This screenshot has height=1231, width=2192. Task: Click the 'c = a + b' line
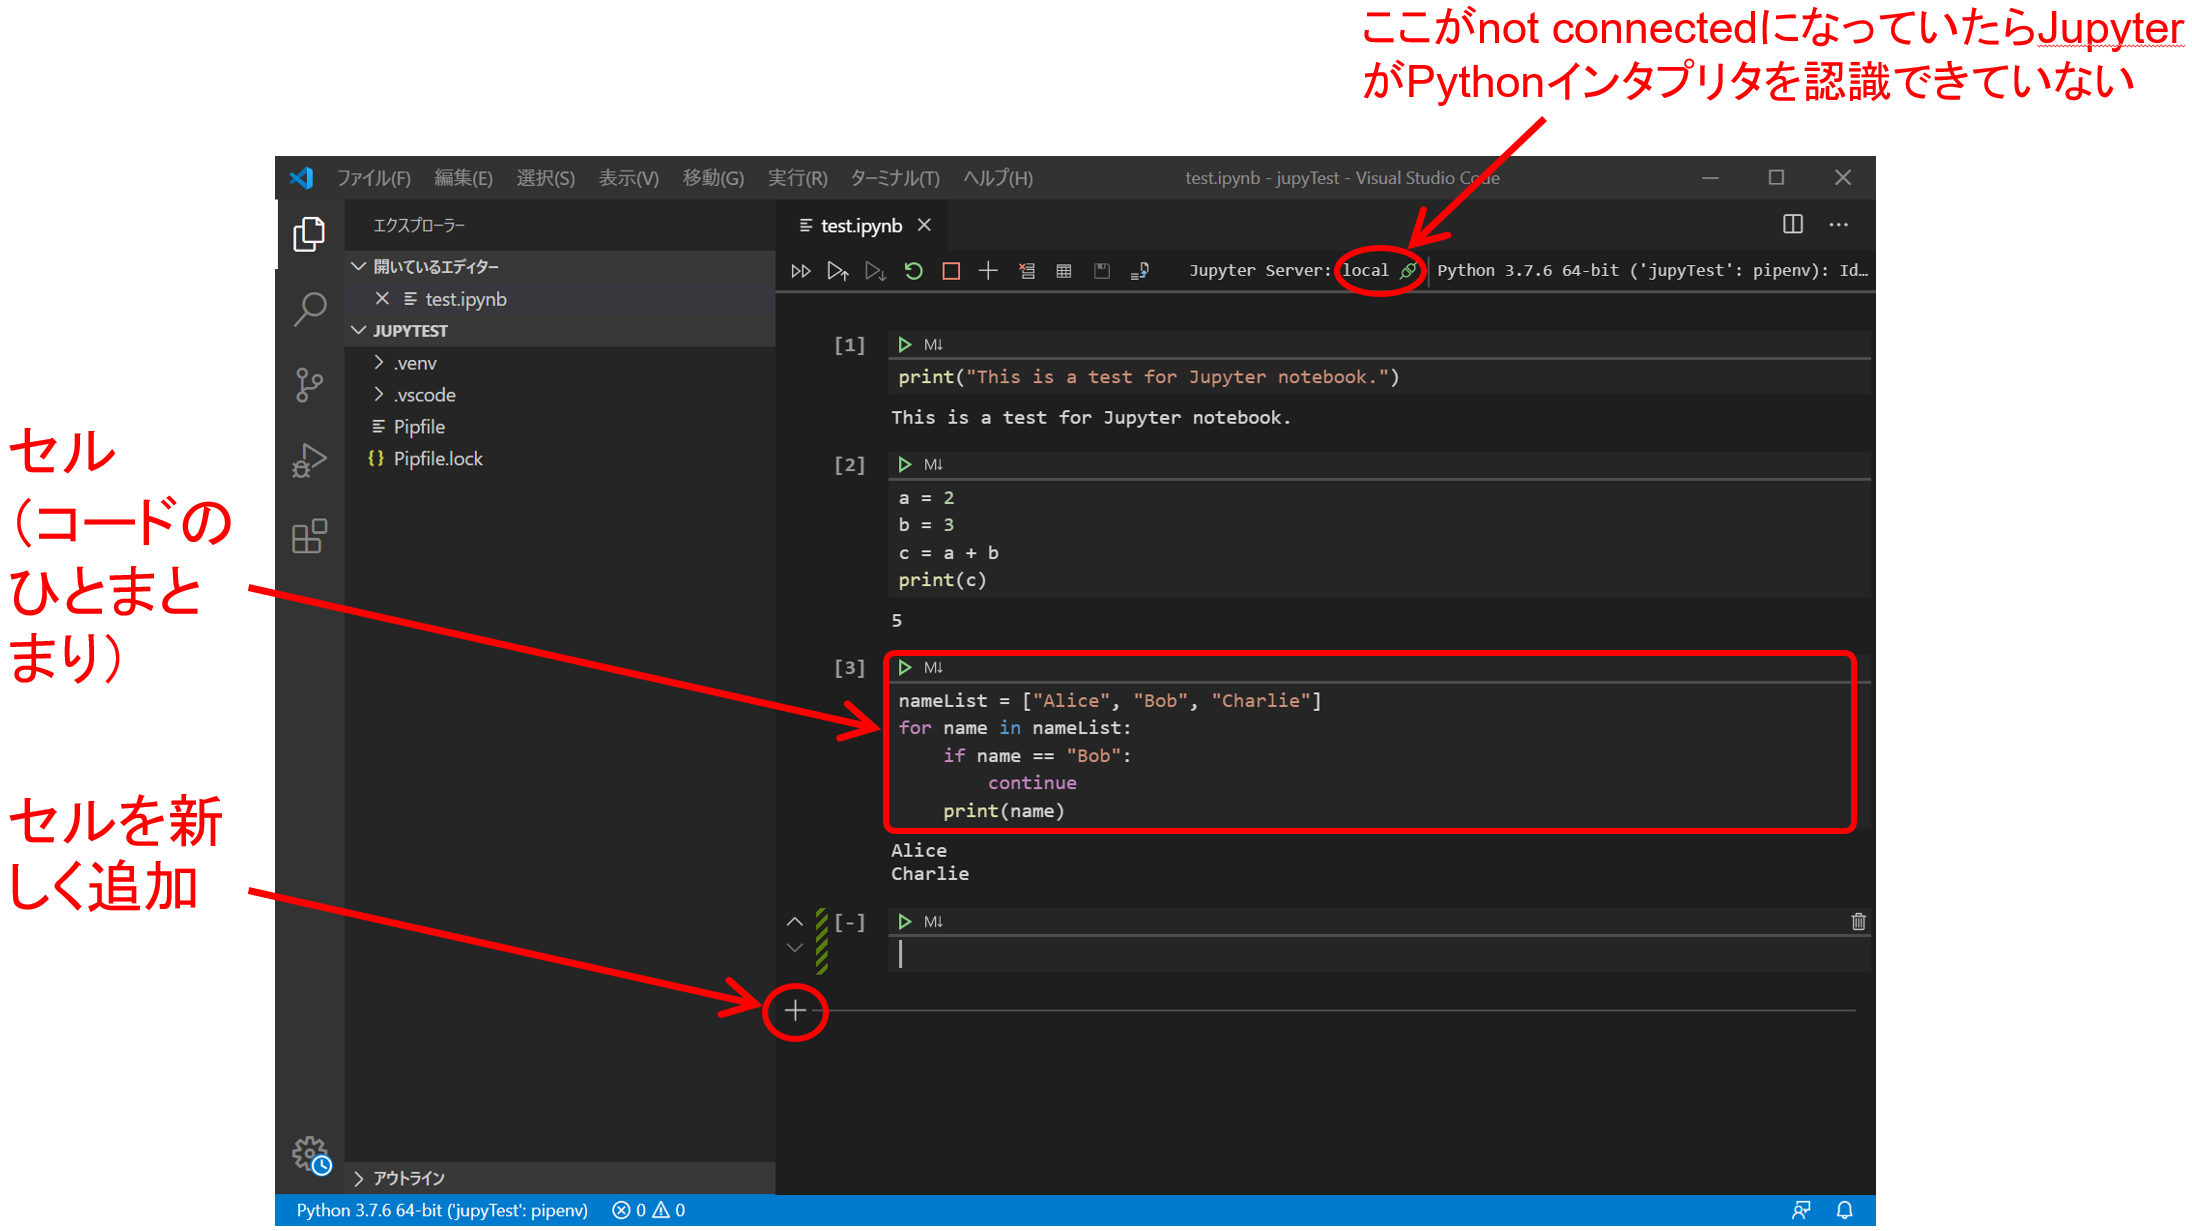(948, 553)
